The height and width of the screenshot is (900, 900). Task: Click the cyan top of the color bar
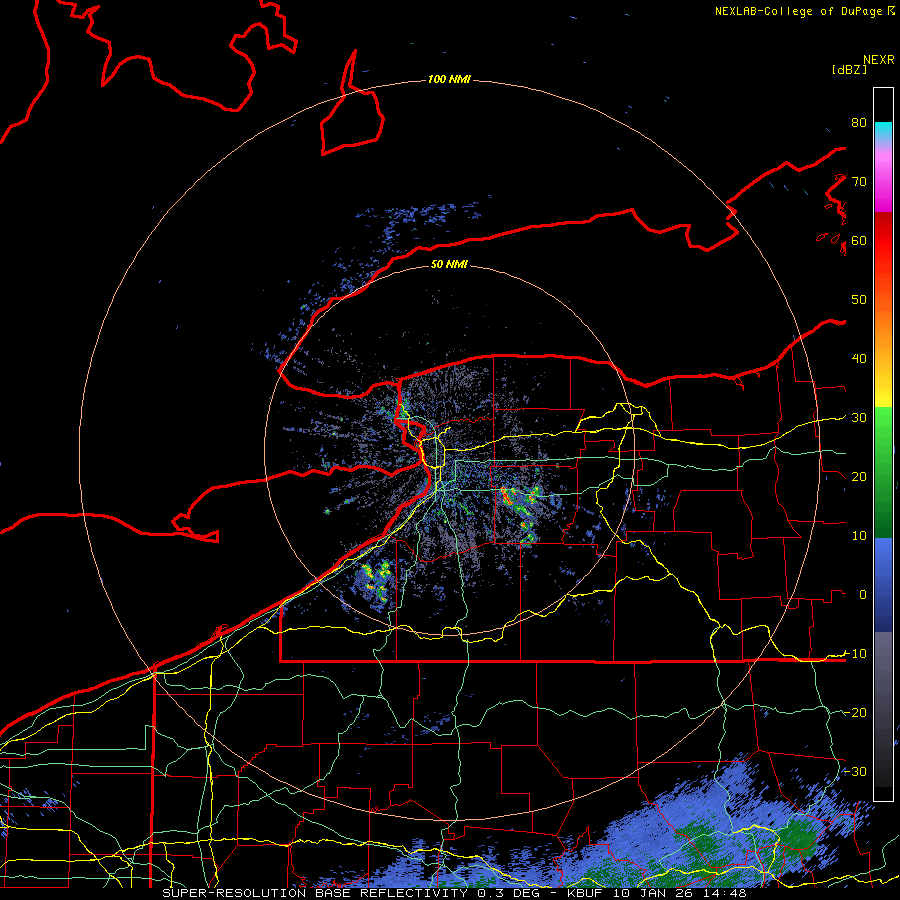(x=883, y=130)
